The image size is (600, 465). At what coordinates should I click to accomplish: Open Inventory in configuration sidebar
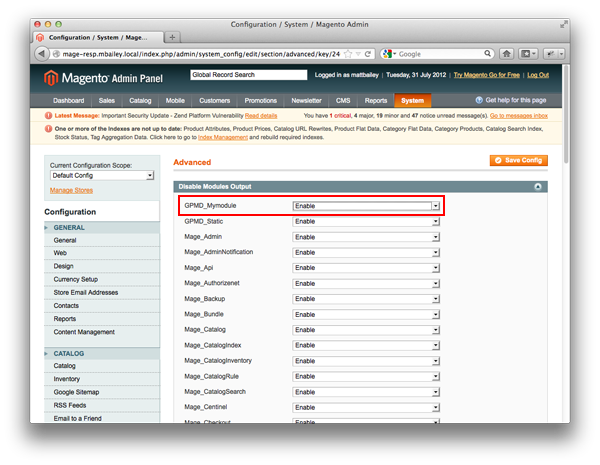(x=67, y=379)
